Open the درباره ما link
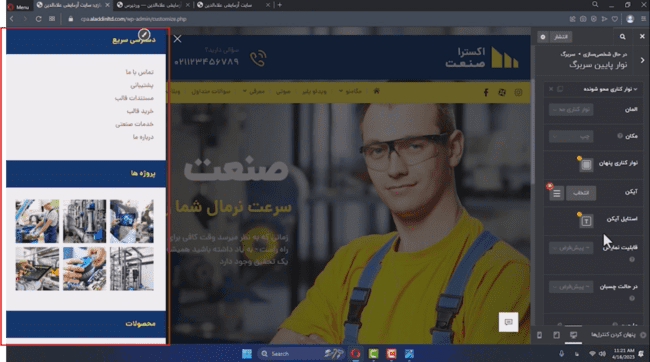This screenshot has height=362, width=650. [143, 136]
